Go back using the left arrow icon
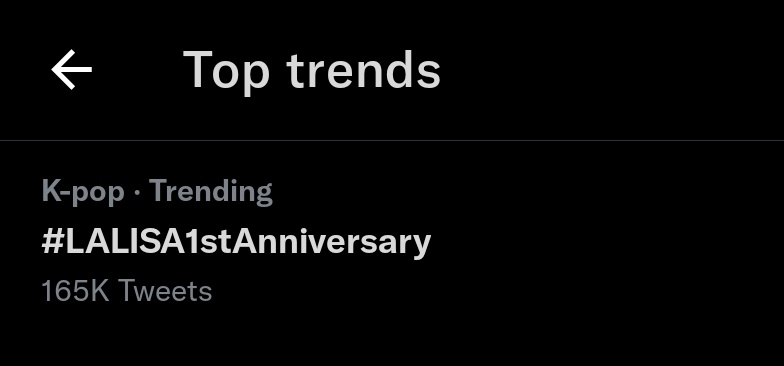 coord(72,70)
